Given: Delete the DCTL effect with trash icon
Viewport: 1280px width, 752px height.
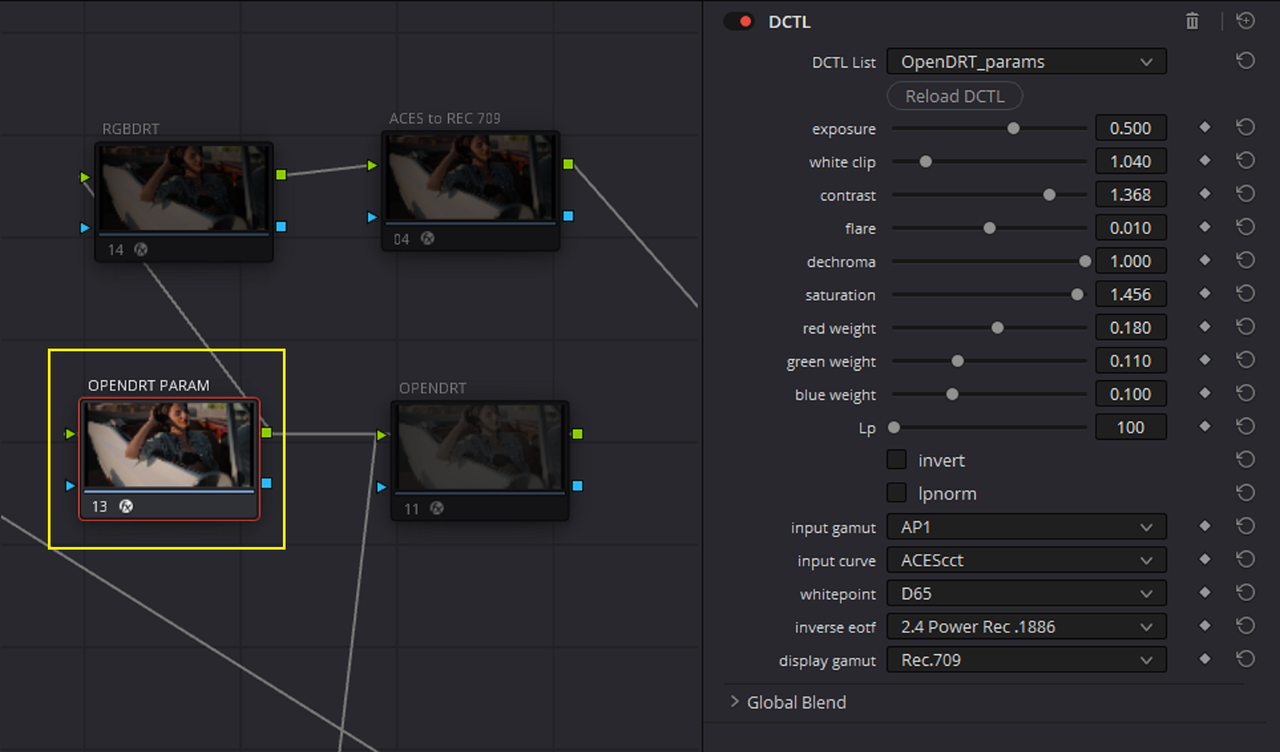Looking at the screenshot, I should [x=1192, y=21].
